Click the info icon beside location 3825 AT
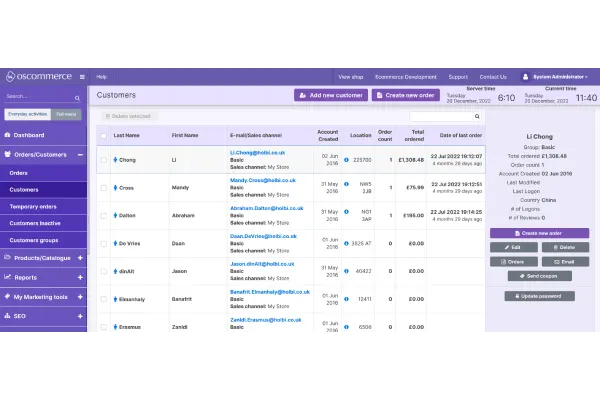Image resolution: width=600 pixels, height=400 pixels. (346, 243)
